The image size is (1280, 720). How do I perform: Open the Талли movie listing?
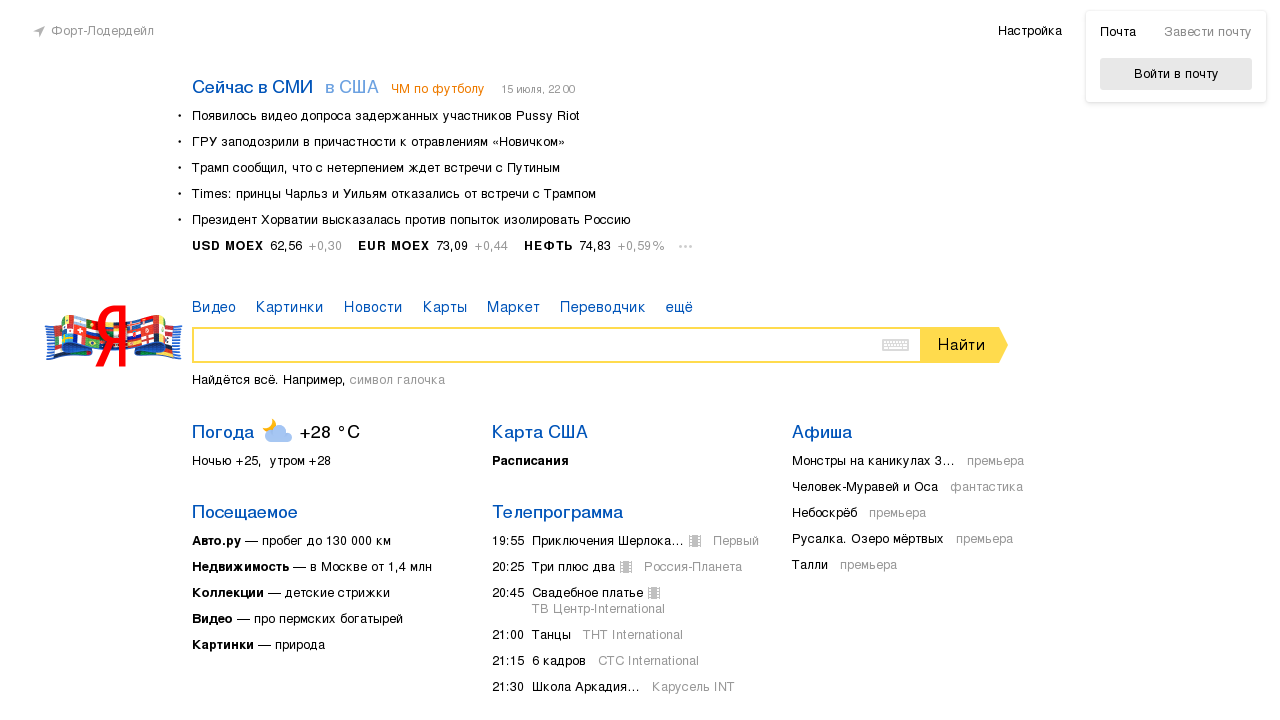tap(810, 565)
